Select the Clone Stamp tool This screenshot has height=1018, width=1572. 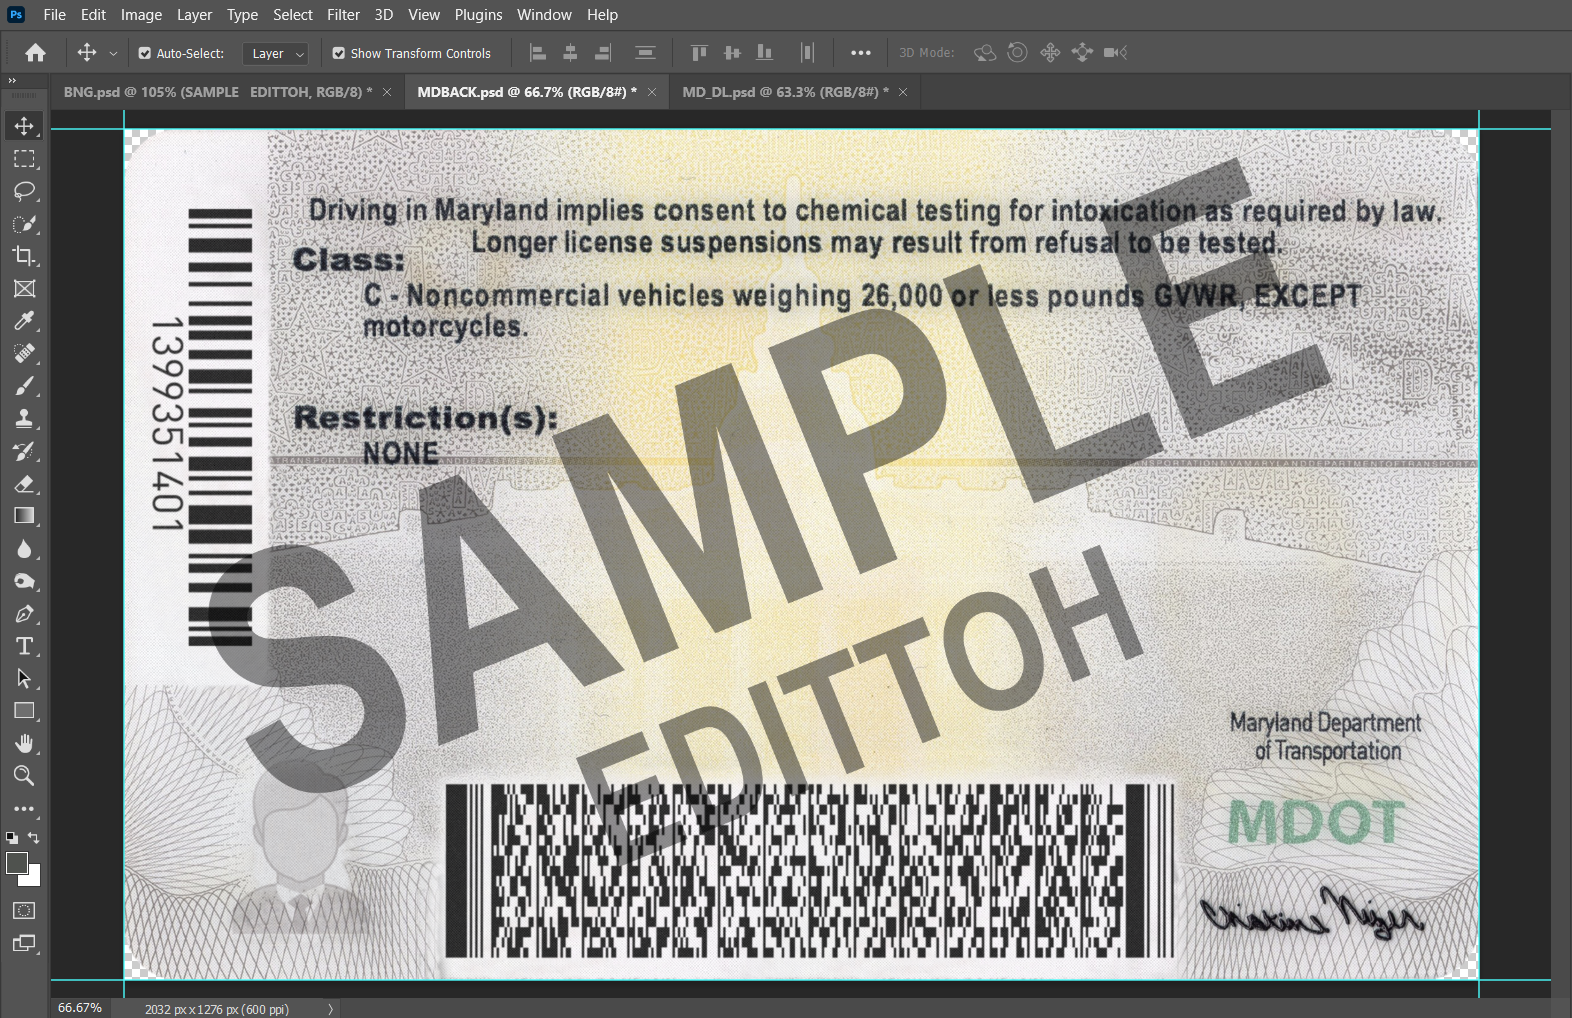pos(24,419)
